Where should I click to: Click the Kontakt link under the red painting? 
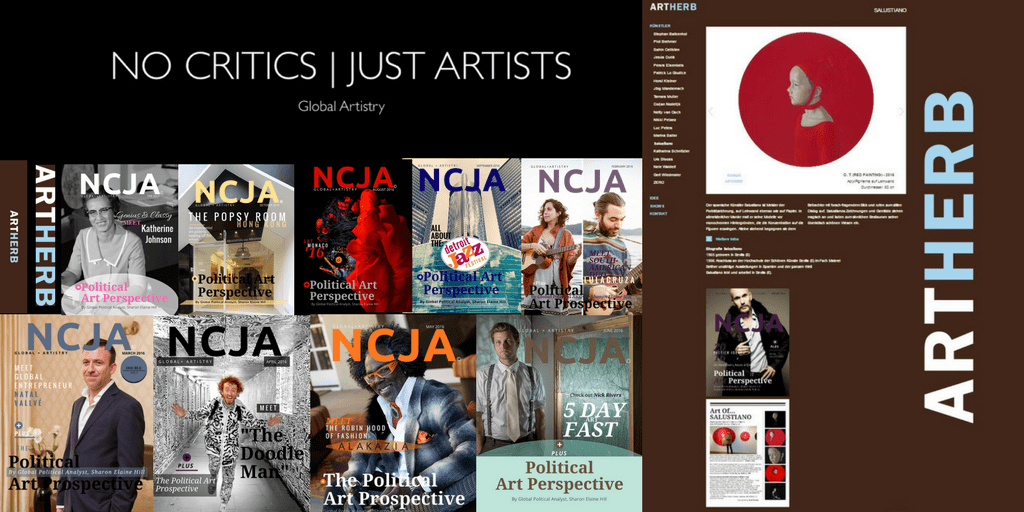733,175
